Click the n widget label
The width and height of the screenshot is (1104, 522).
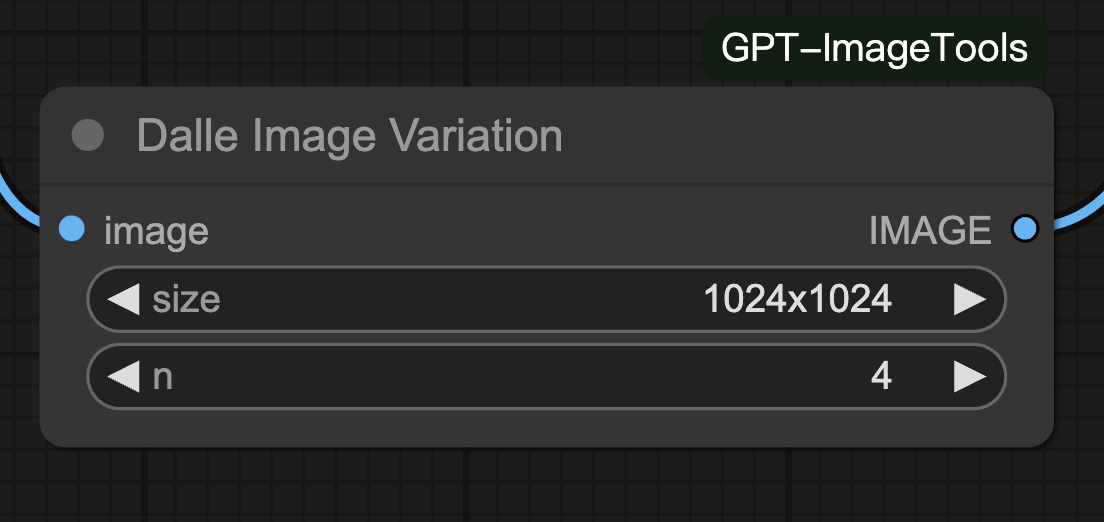(163, 378)
